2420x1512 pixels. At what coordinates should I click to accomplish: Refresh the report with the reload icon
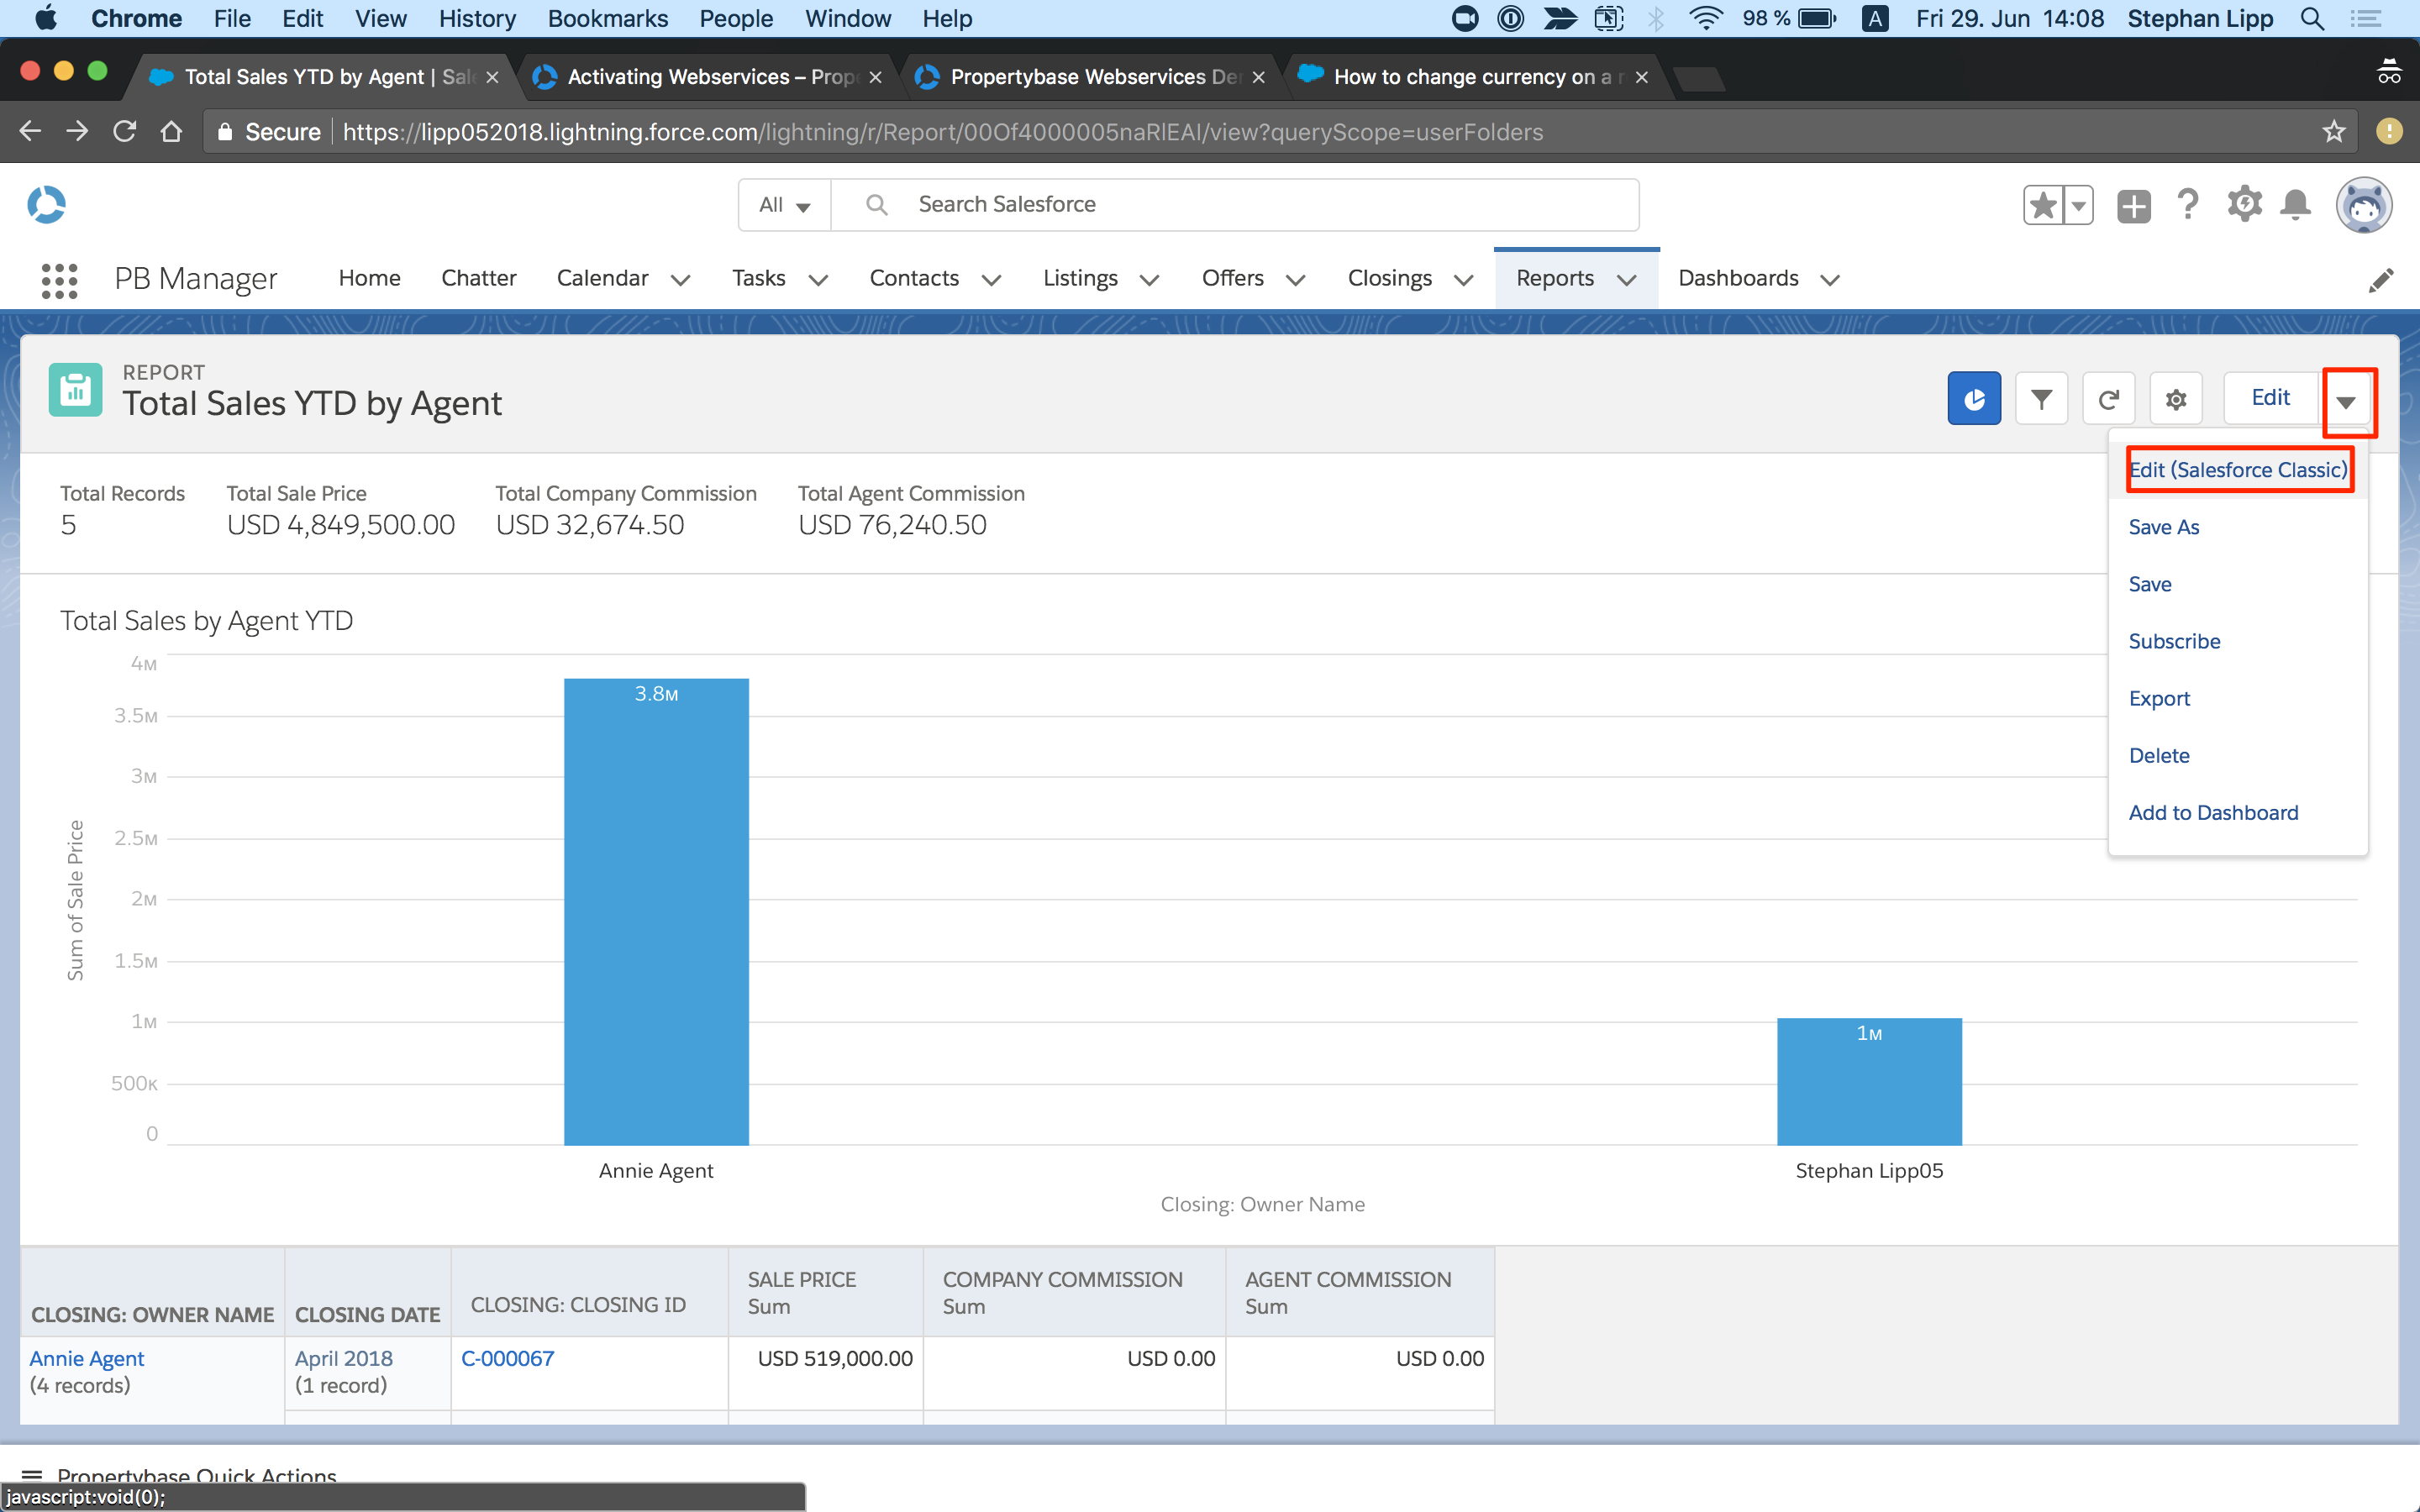2109,398
